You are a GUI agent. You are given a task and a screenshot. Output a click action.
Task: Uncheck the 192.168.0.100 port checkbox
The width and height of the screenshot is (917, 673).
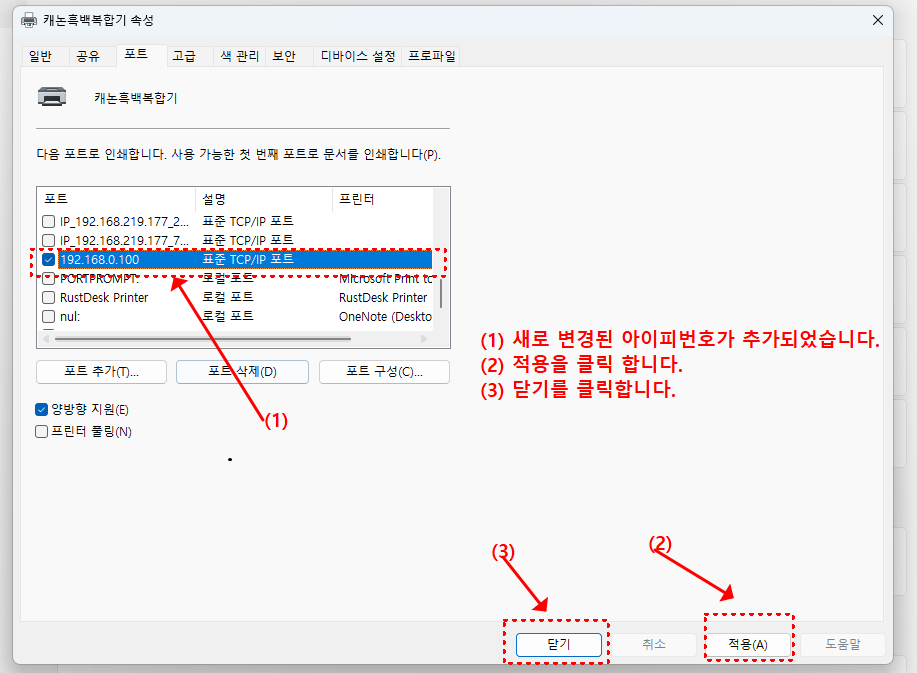pyautogui.click(x=47, y=260)
